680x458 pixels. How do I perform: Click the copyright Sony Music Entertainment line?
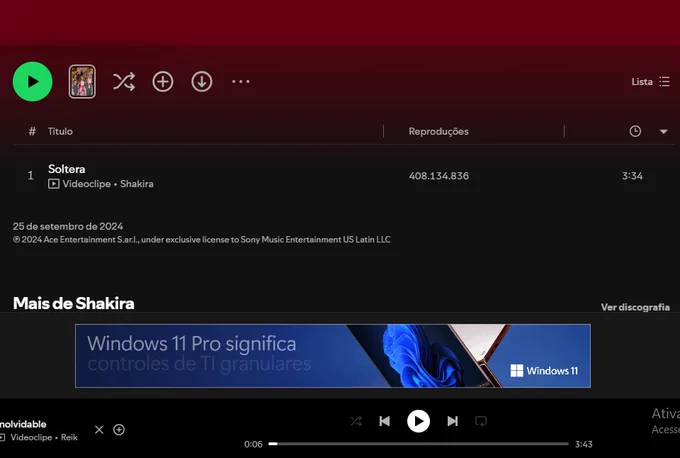[x=202, y=239]
